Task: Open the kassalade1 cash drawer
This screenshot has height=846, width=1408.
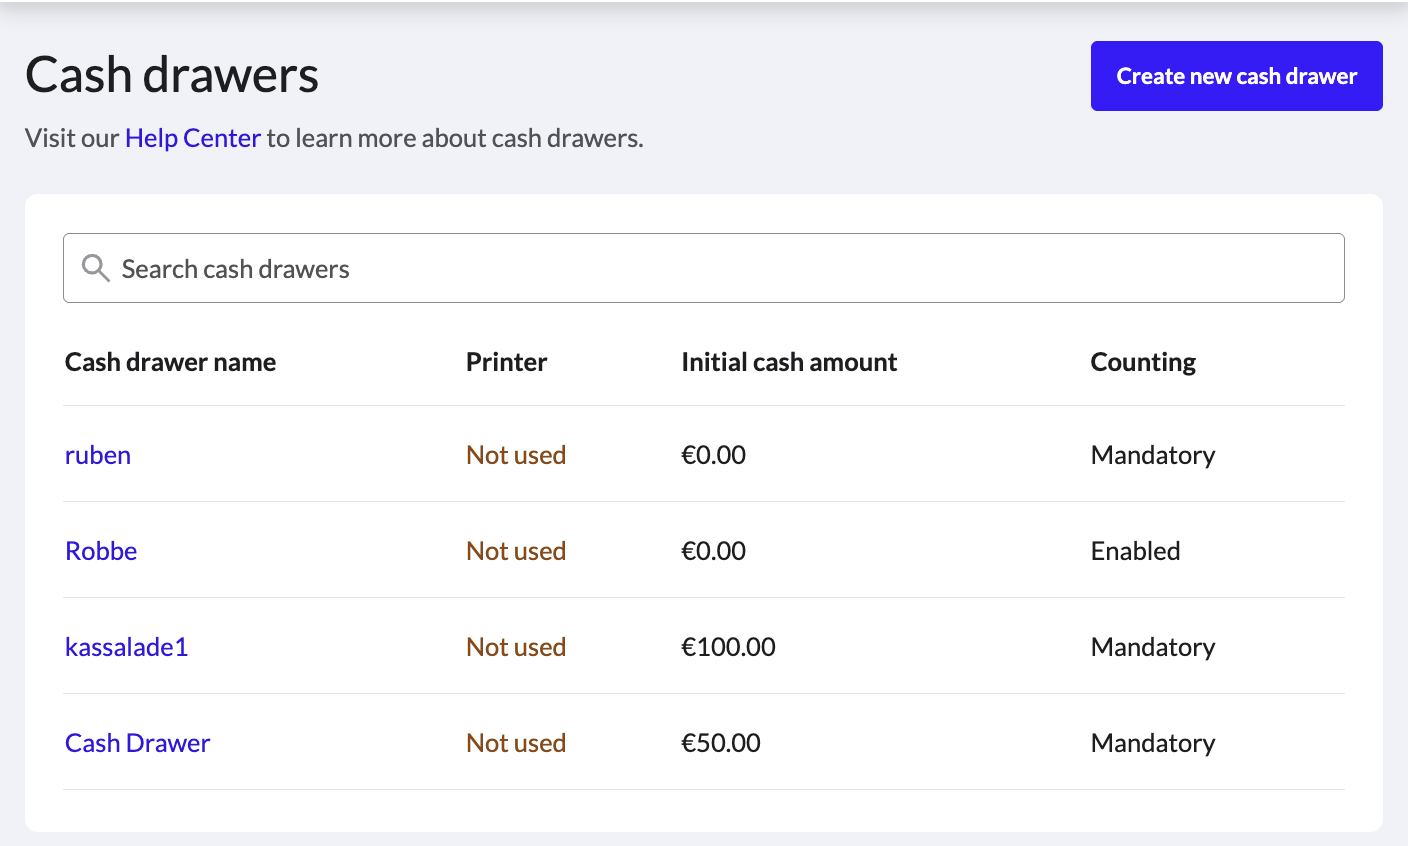Action: [126, 647]
